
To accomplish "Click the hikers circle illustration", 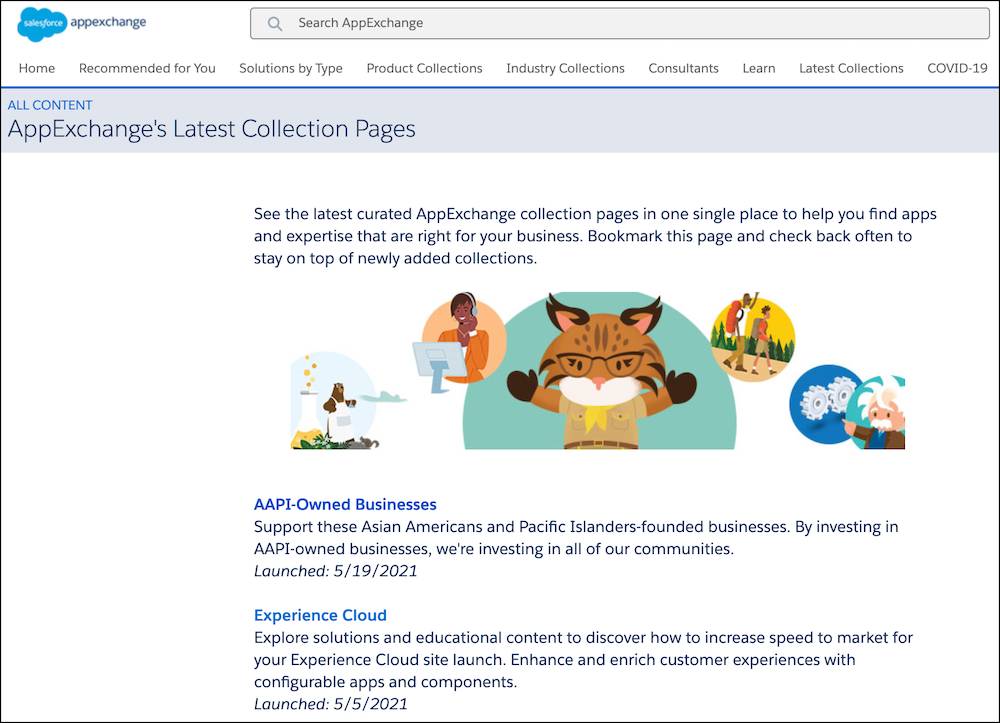I will (x=753, y=337).
